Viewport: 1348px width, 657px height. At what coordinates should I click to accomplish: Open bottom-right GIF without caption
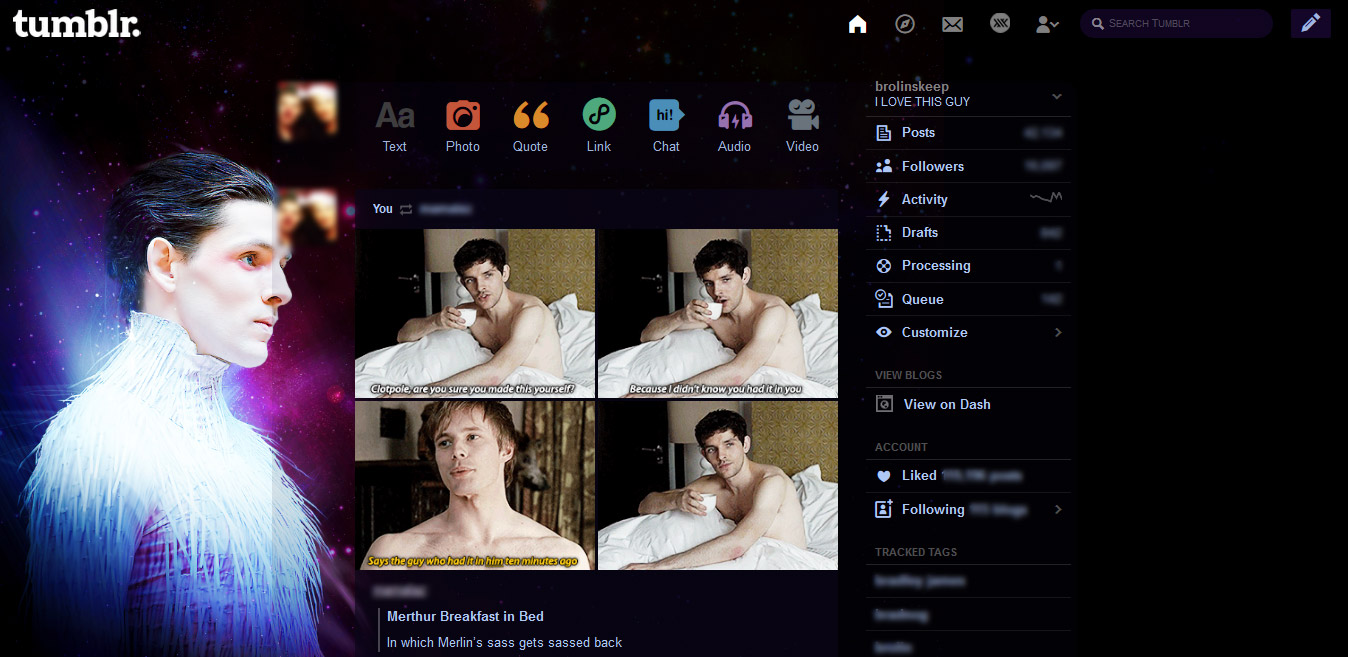click(x=718, y=485)
